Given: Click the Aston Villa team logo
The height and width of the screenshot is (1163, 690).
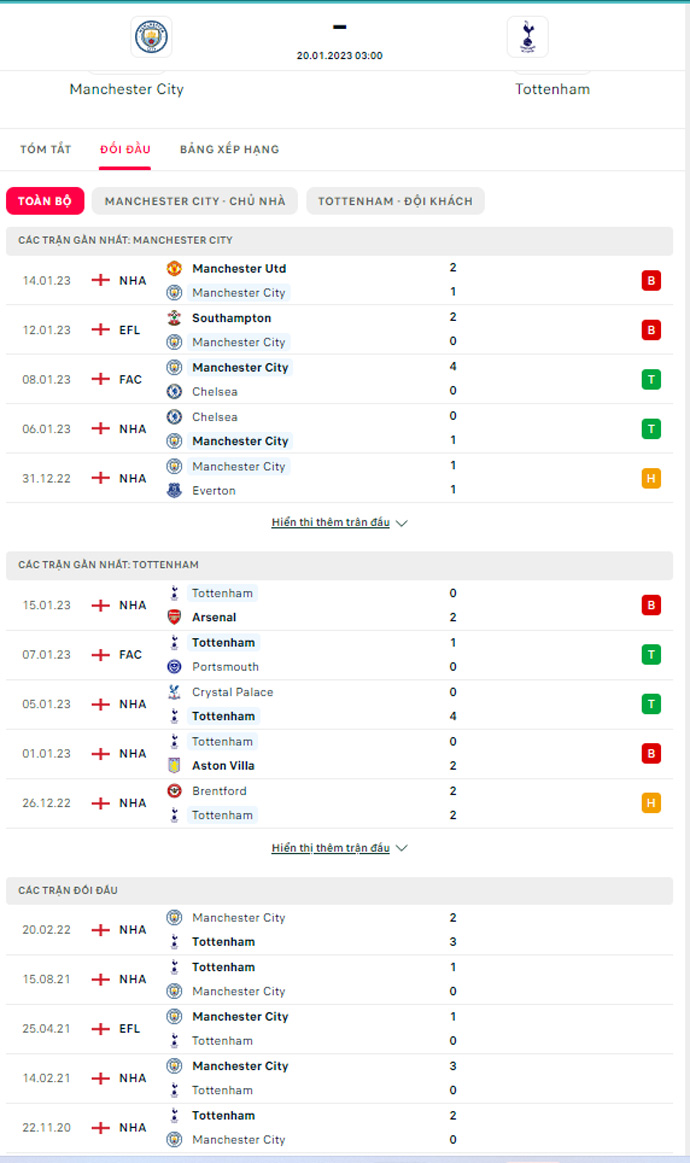Looking at the screenshot, I should click(x=174, y=766).
